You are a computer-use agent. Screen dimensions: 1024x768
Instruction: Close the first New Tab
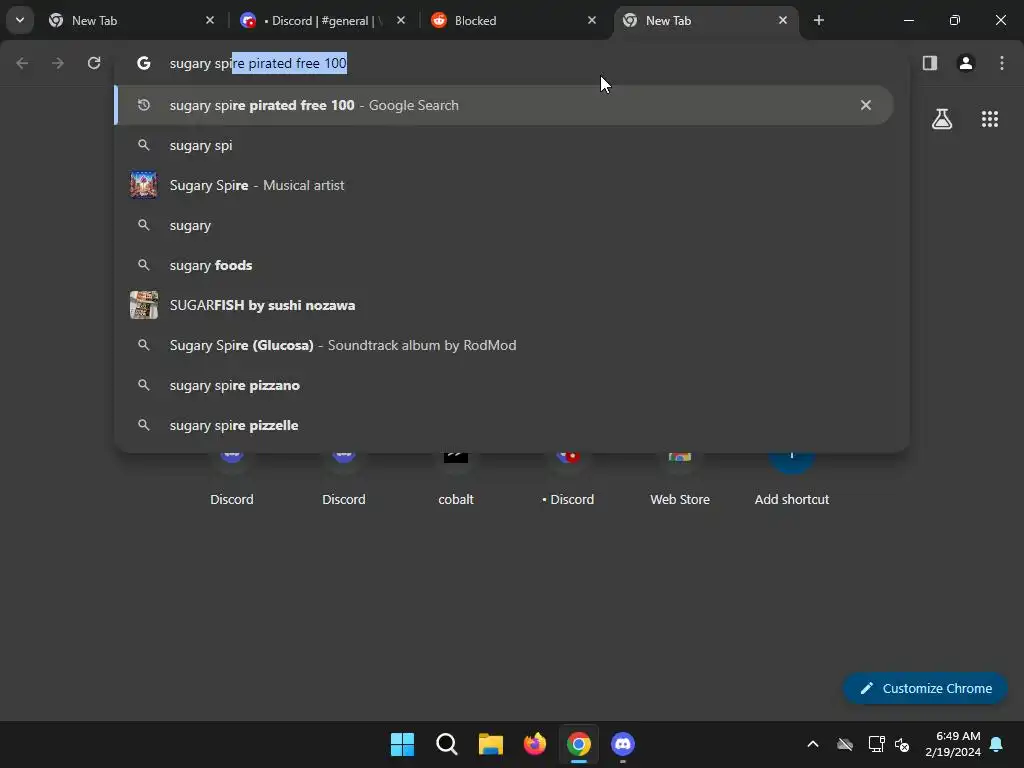210,20
